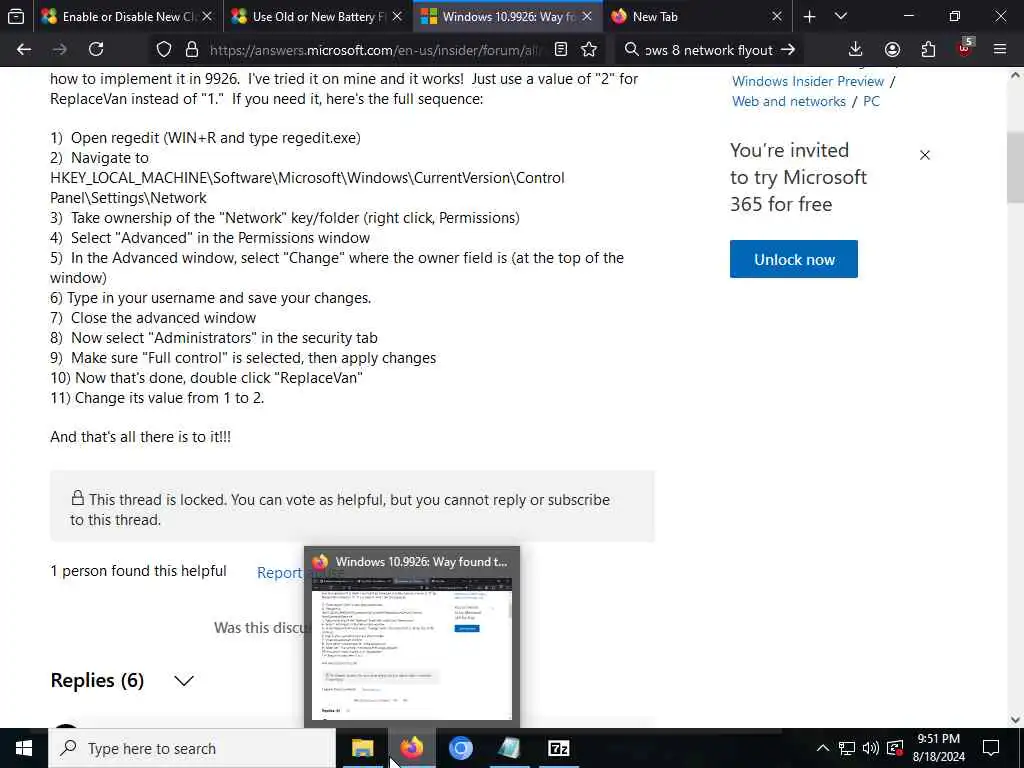Image resolution: width=1024 pixels, height=768 pixels.
Task: Open 'Web and networks' link
Action: coord(788,102)
